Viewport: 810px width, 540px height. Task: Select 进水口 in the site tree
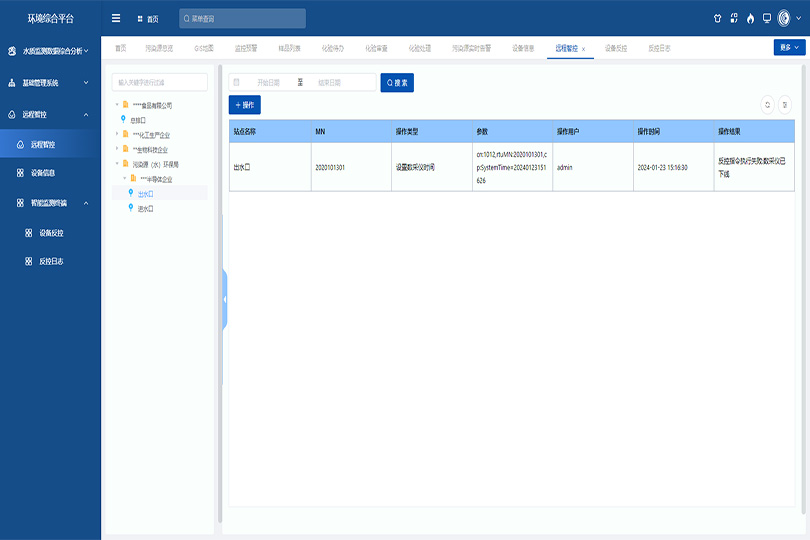[x=144, y=209]
